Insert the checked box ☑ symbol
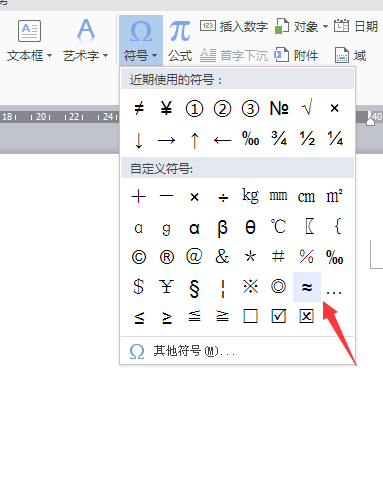Screen dimensions: 383x497 pyautogui.click(x=278, y=316)
